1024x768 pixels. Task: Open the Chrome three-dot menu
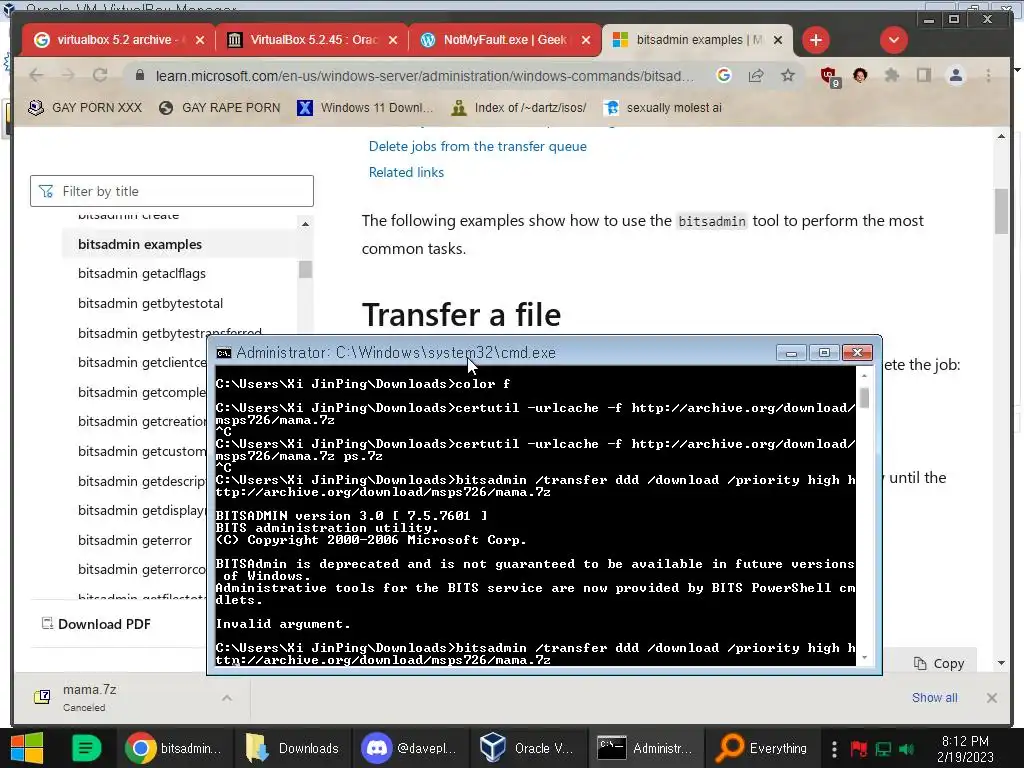pos(989,75)
